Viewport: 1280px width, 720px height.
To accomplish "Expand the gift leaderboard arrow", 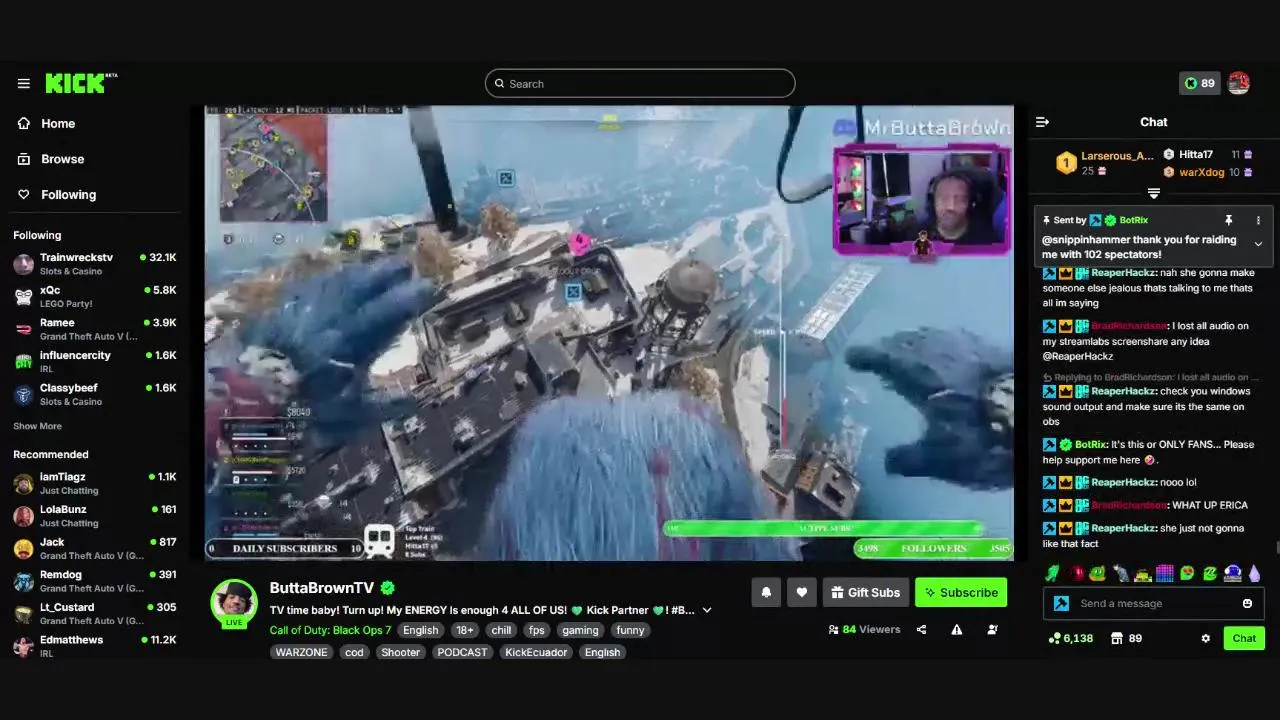I will (1153, 193).
